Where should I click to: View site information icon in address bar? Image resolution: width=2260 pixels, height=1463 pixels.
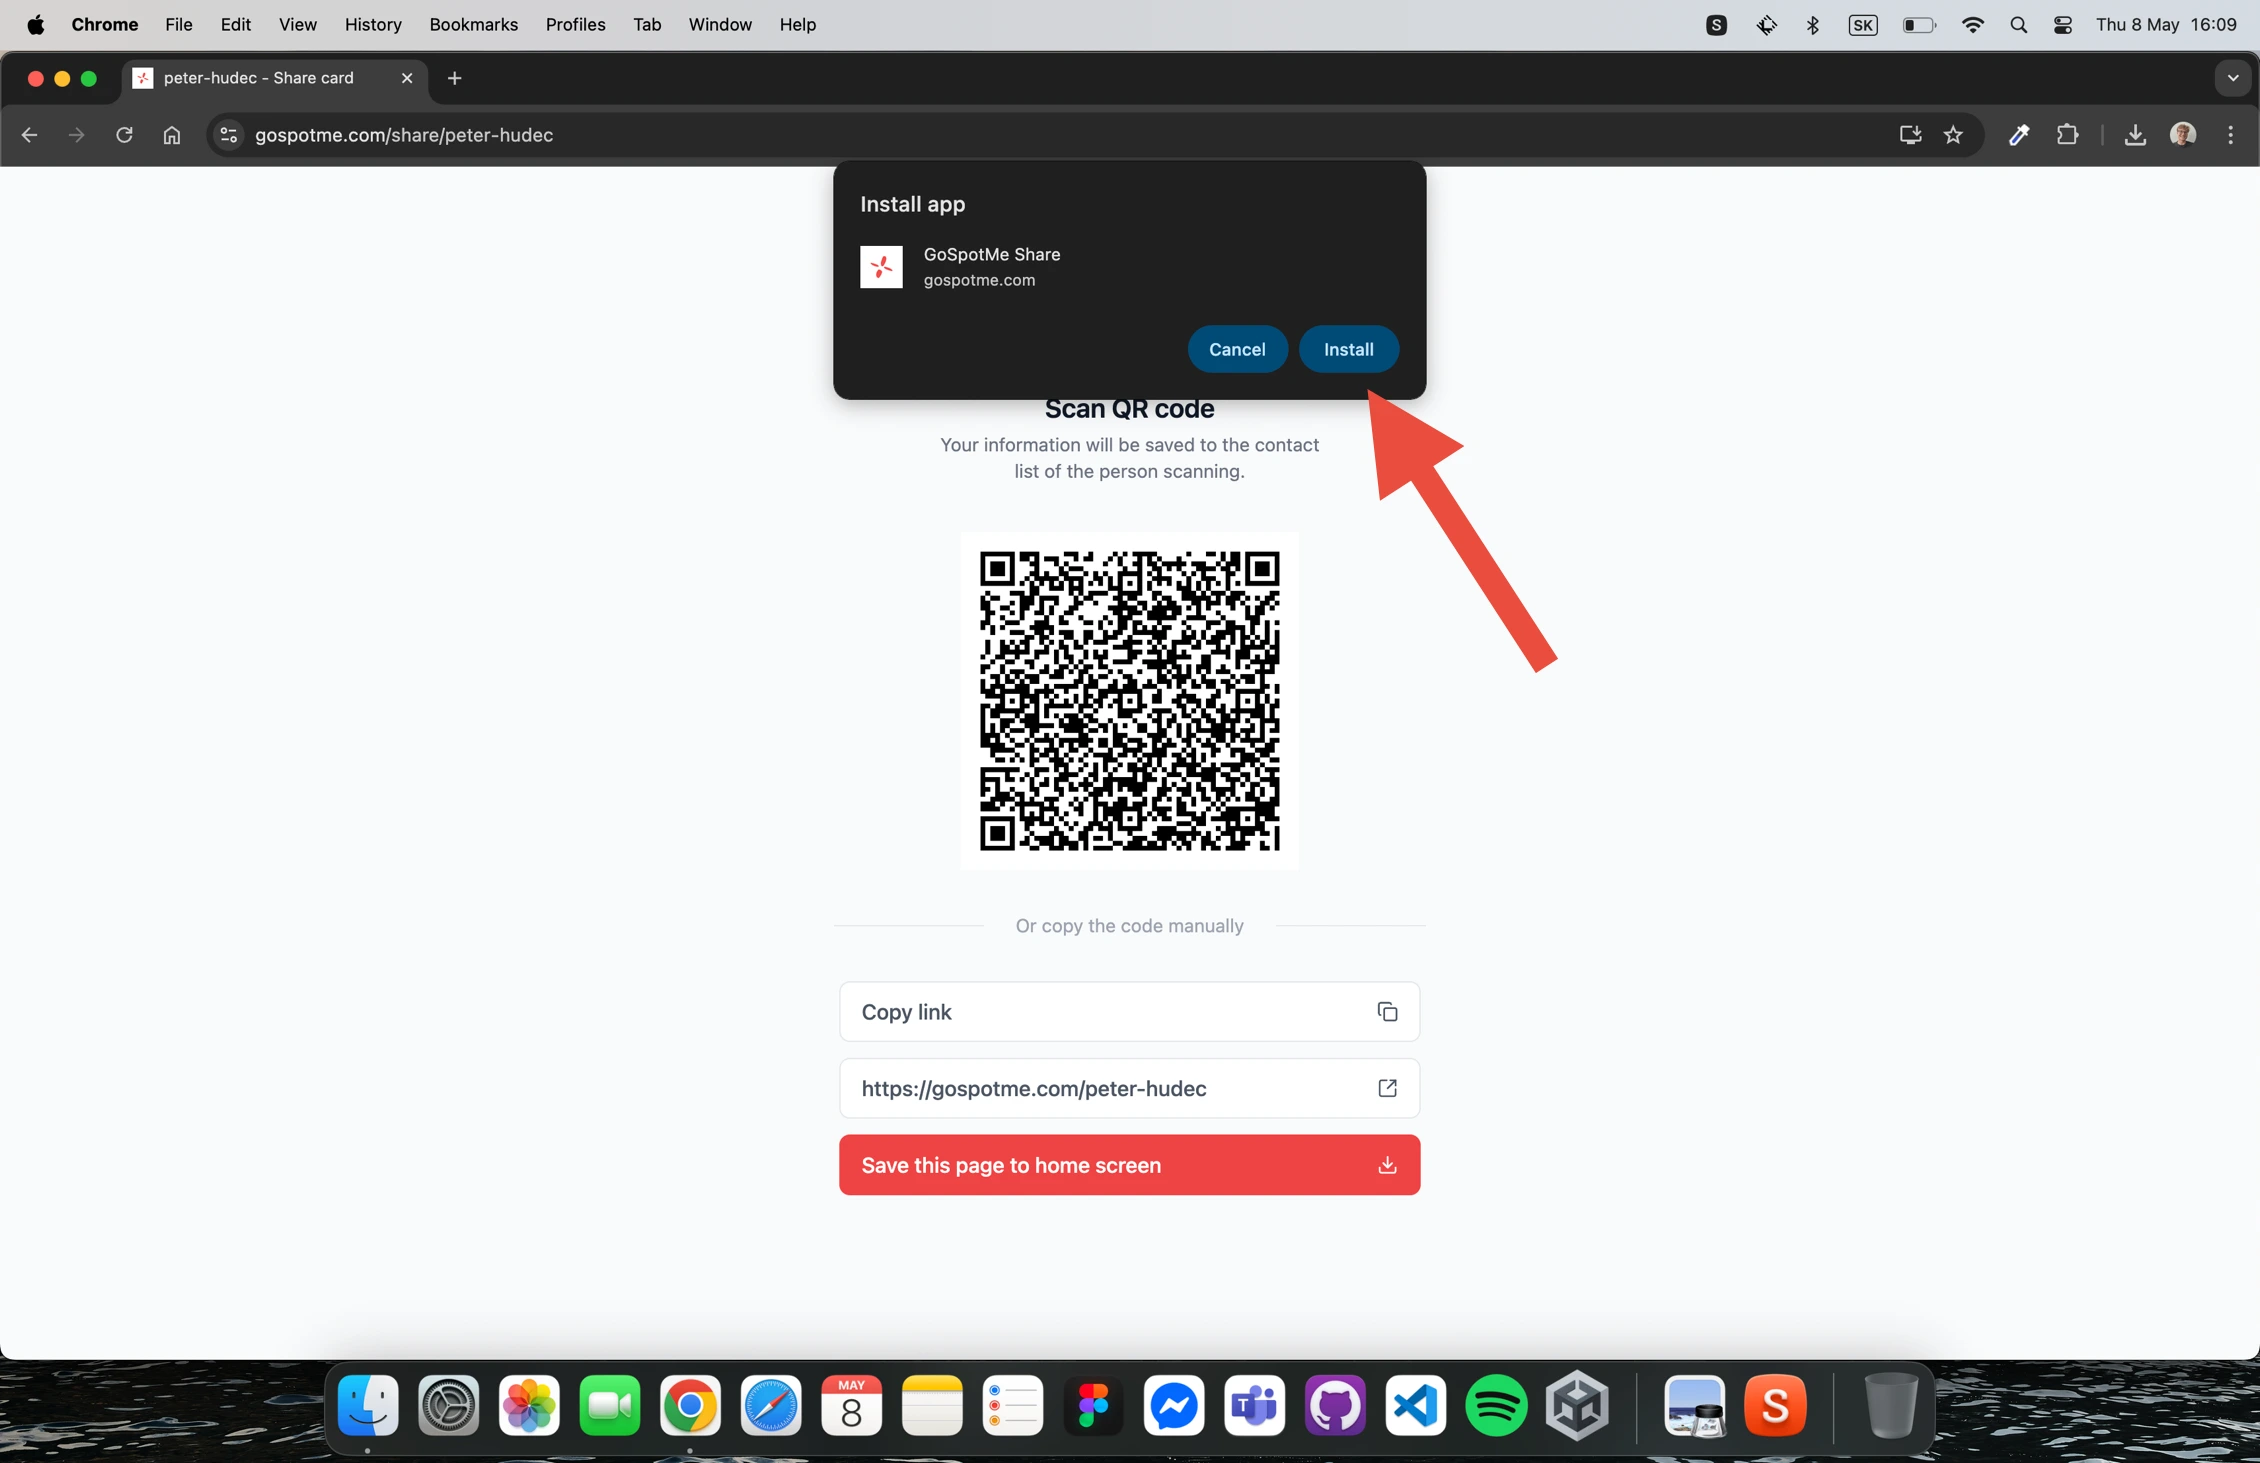coord(228,135)
